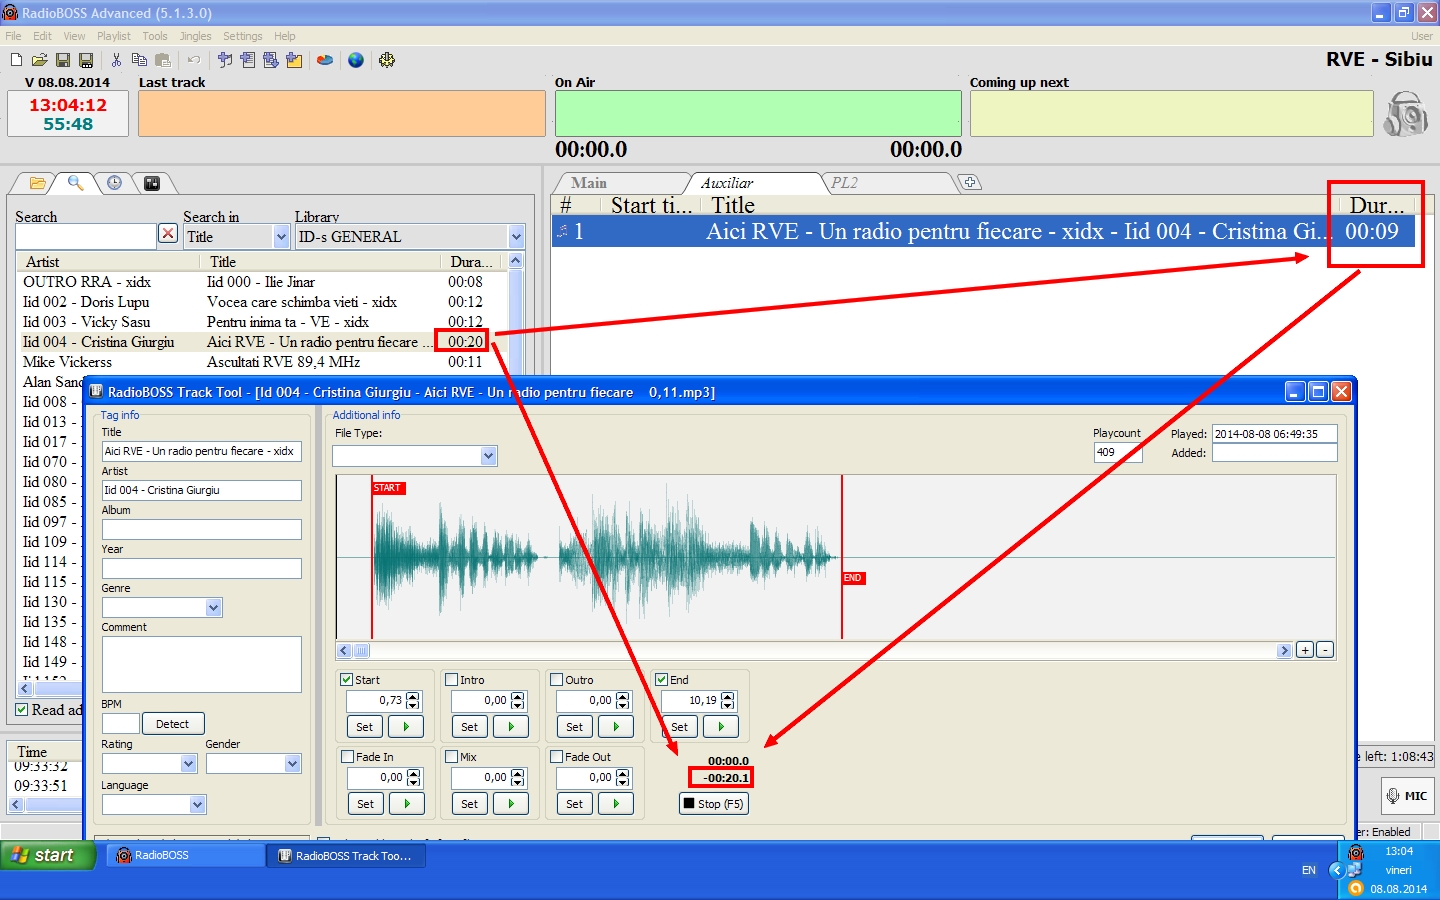Toggle the Start marker checkbox
1440x900 pixels.
click(347, 680)
